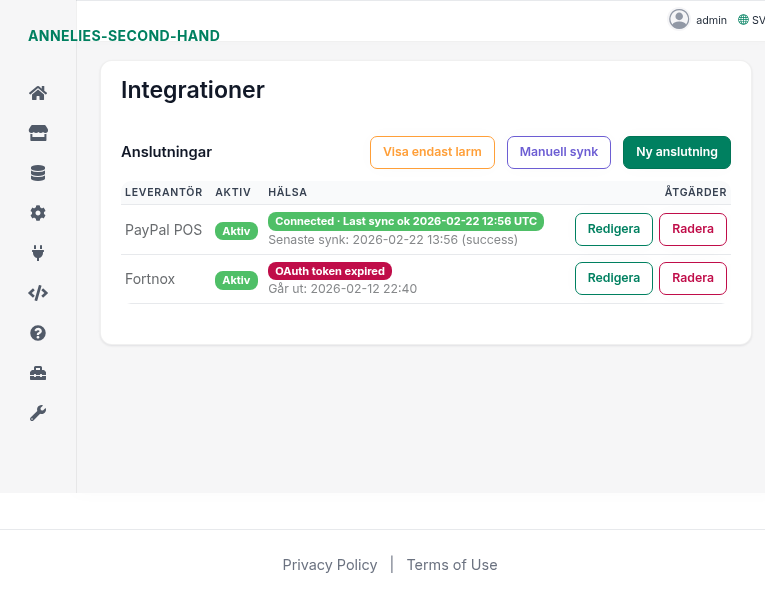Click the wrench icon in sidebar
The image size is (765, 600).
(x=38, y=413)
